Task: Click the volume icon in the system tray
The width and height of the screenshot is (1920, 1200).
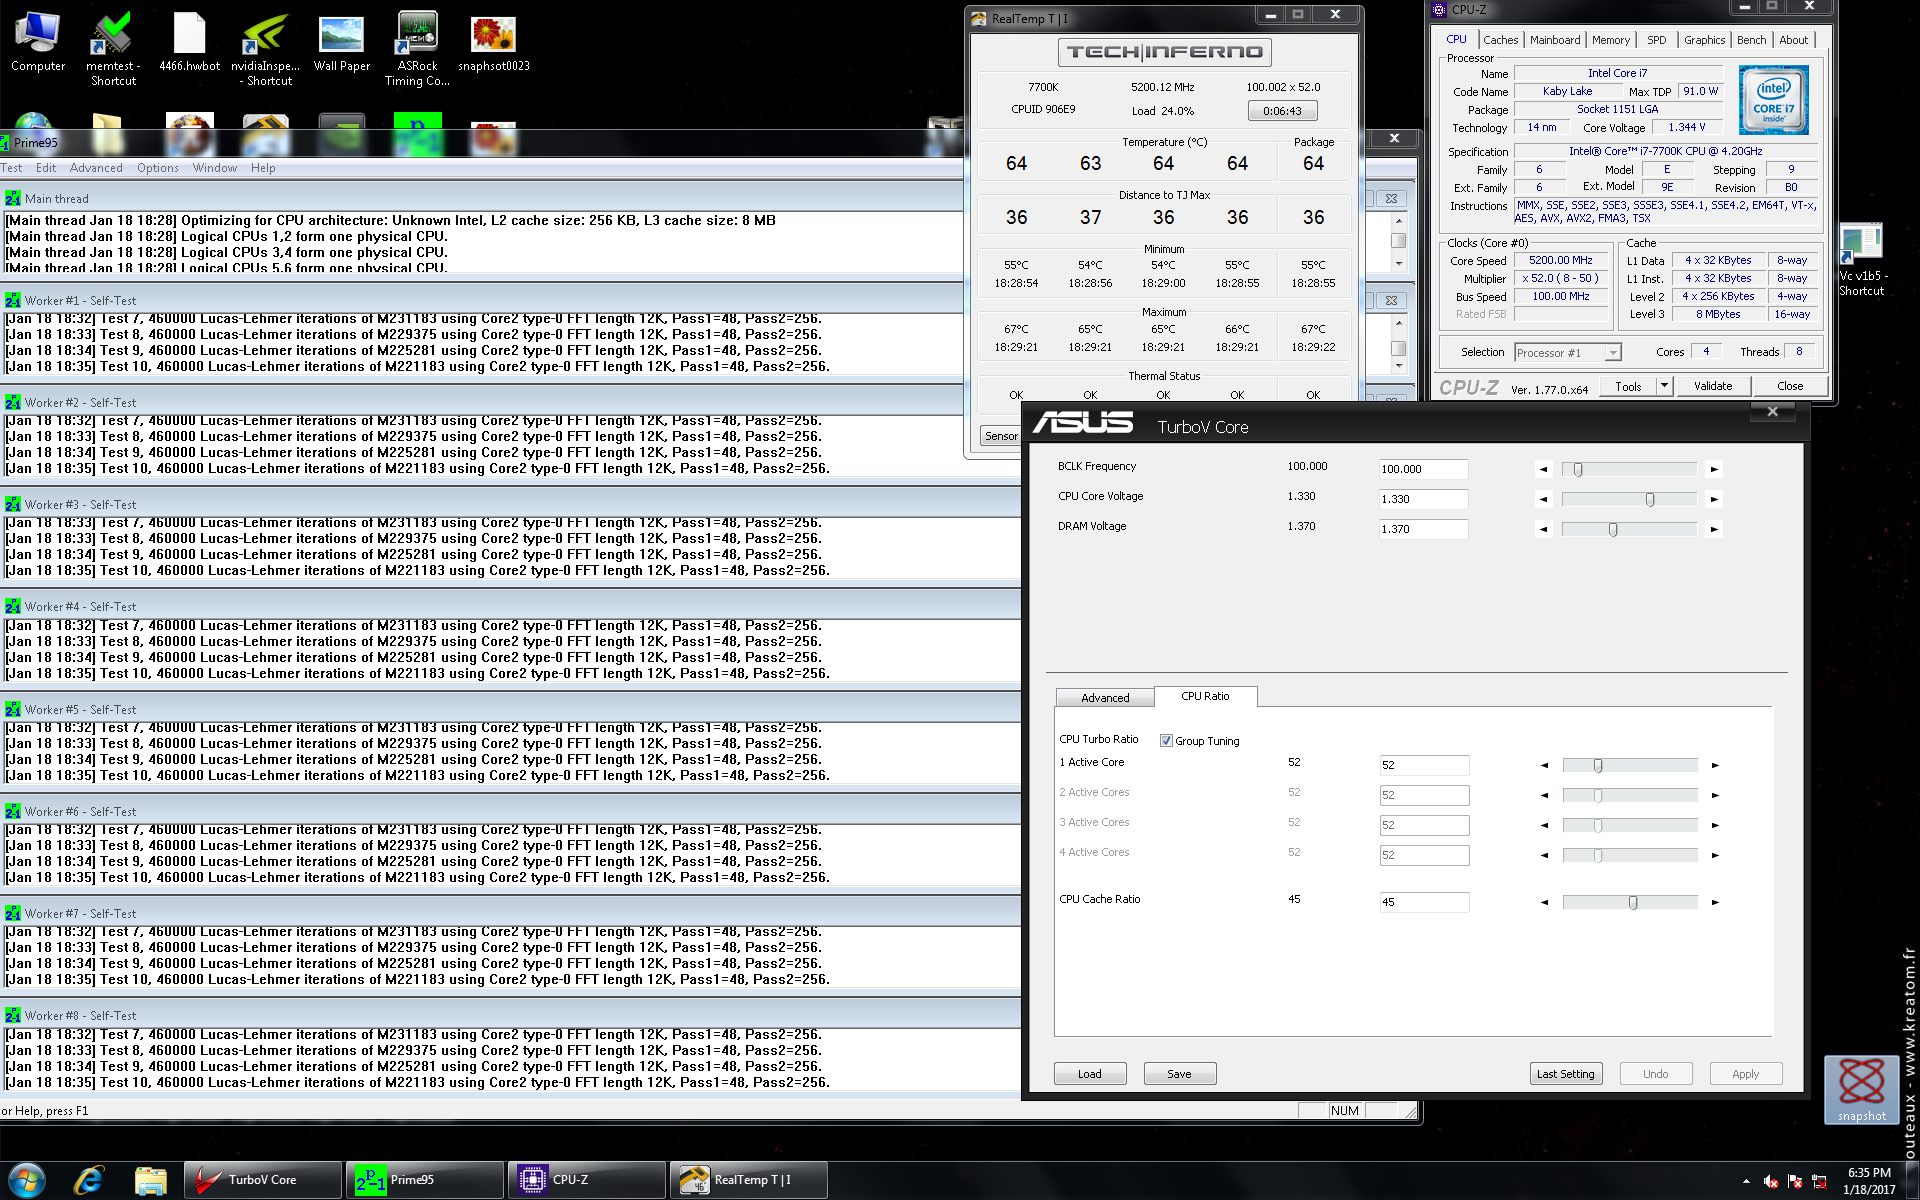Action: [1770, 1181]
